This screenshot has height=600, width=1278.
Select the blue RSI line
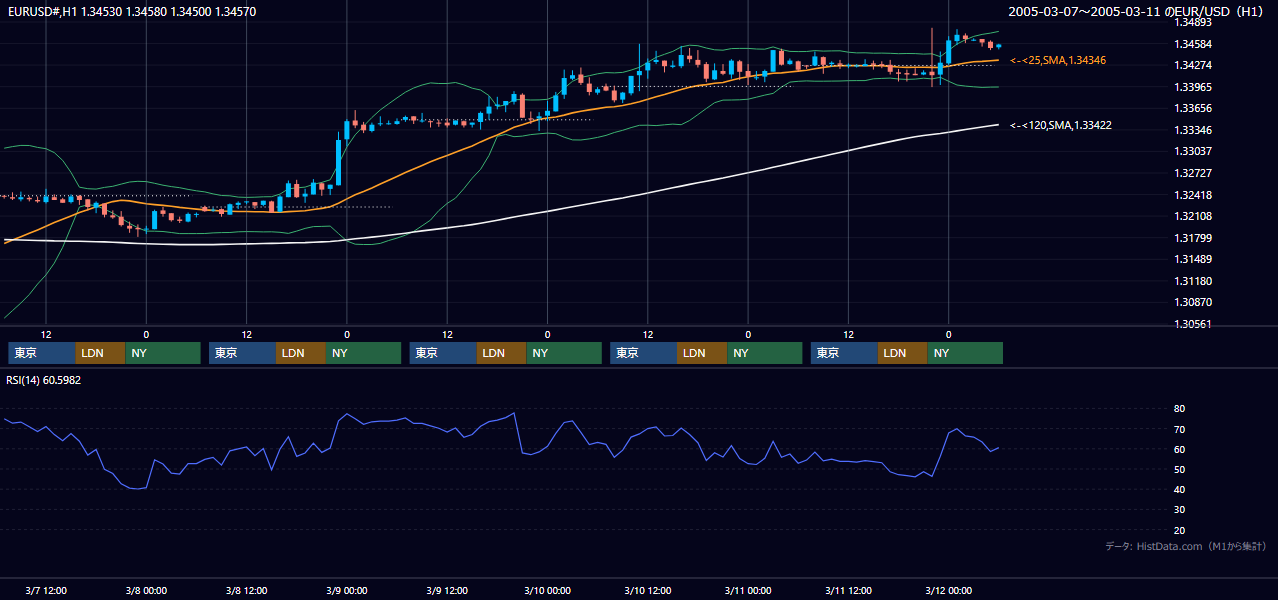click(500, 420)
